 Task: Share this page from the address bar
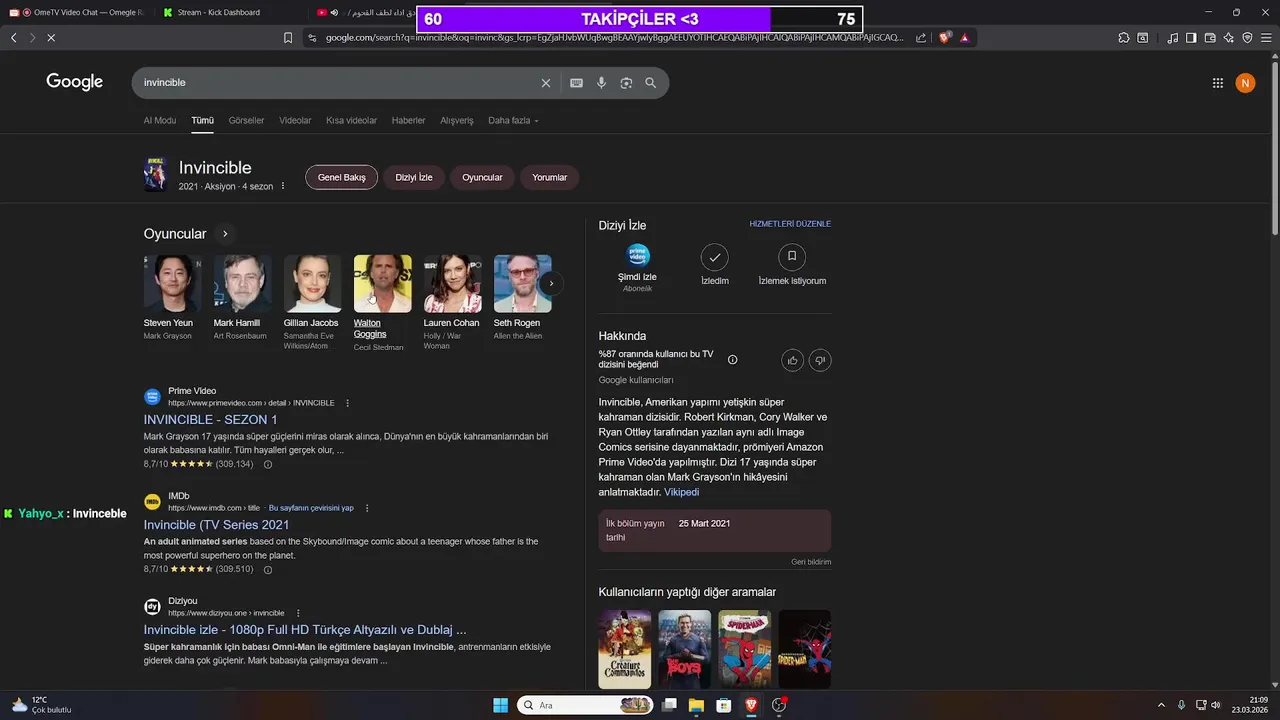(920, 37)
